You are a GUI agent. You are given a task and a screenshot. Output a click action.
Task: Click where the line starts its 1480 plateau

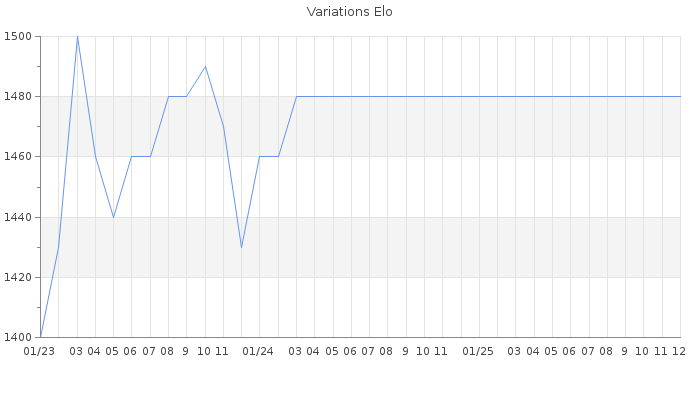click(296, 97)
